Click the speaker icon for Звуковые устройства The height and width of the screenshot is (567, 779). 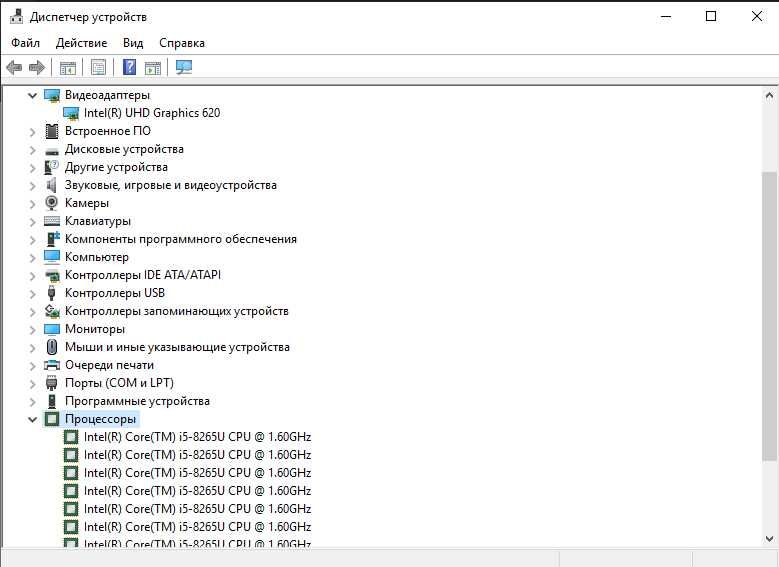pos(51,185)
